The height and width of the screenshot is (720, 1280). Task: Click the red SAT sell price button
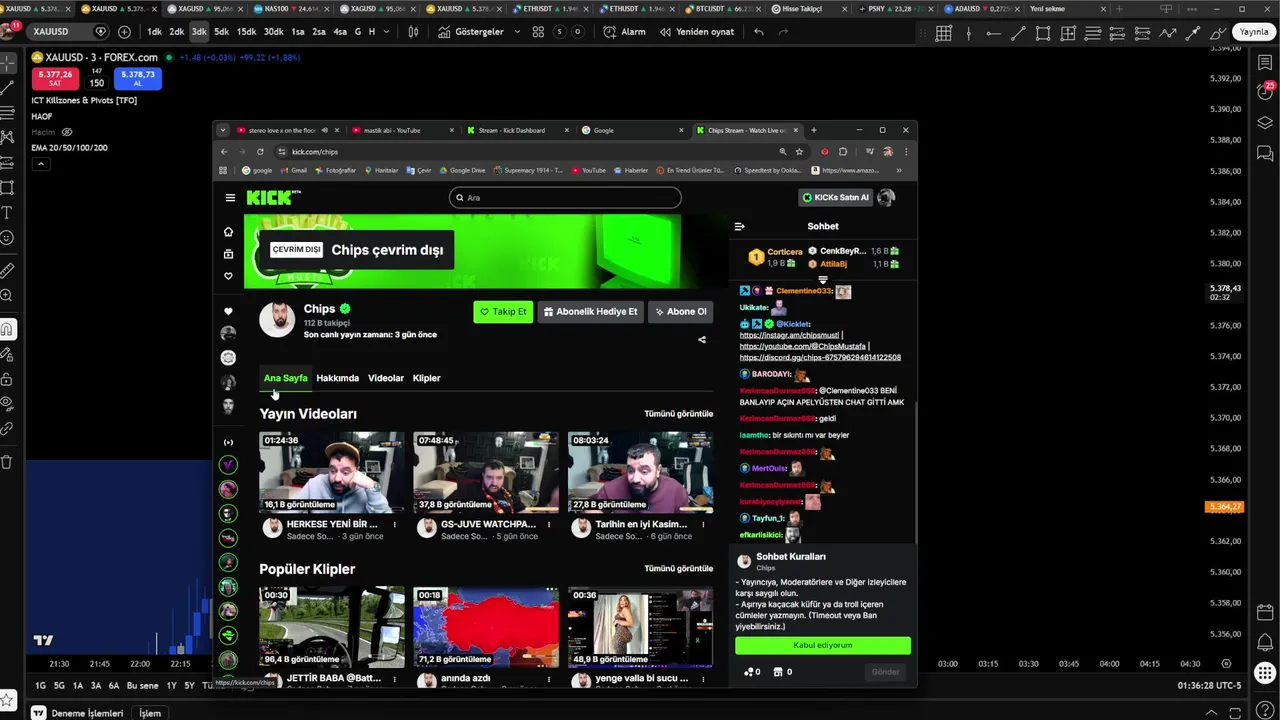(x=55, y=79)
